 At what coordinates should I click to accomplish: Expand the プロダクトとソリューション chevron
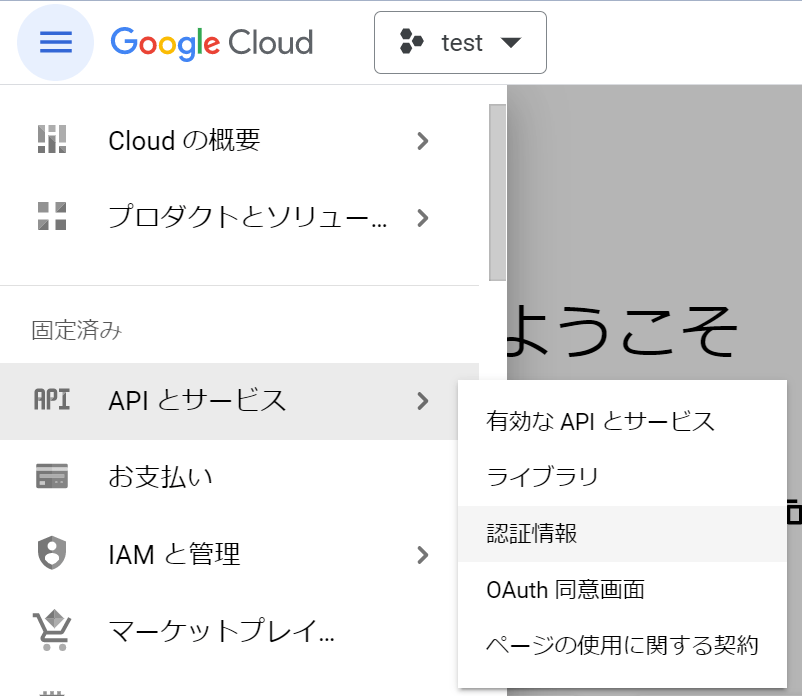pos(422,218)
